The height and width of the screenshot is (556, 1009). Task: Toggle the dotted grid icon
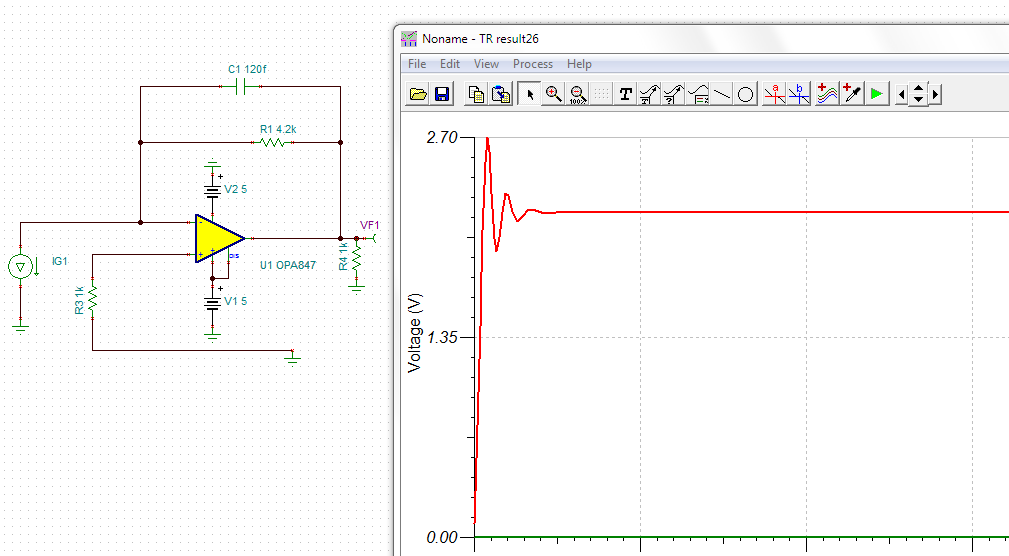click(x=601, y=94)
